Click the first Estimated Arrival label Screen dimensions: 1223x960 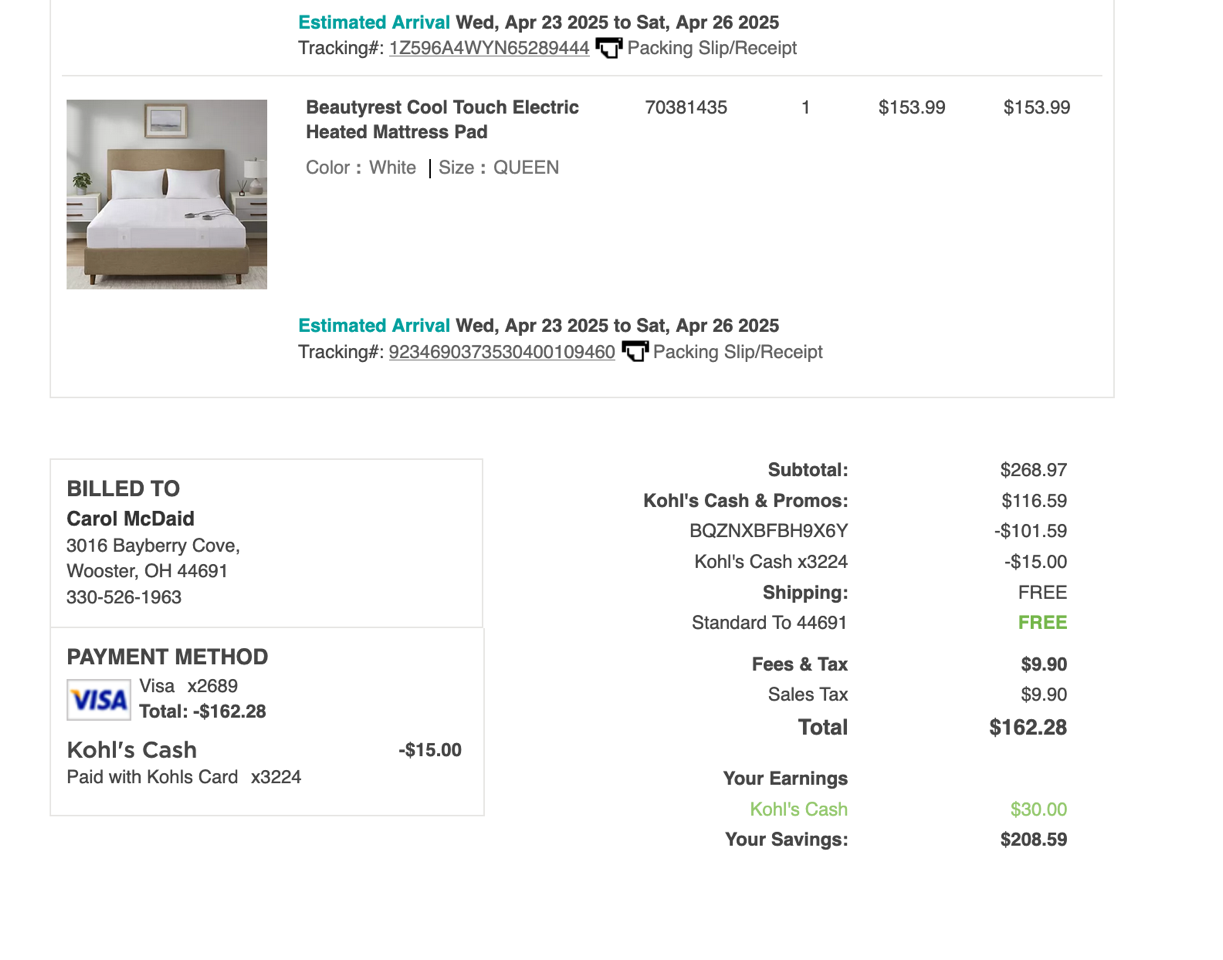point(375,22)
